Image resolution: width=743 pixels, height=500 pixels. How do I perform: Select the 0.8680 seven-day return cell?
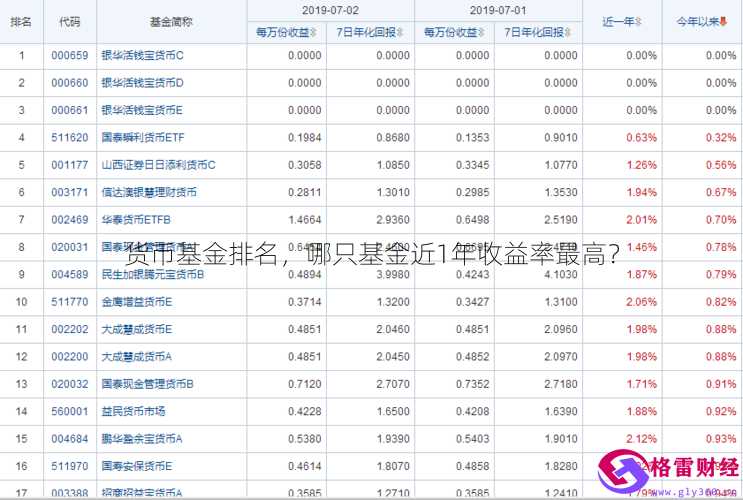pos(393,138)
